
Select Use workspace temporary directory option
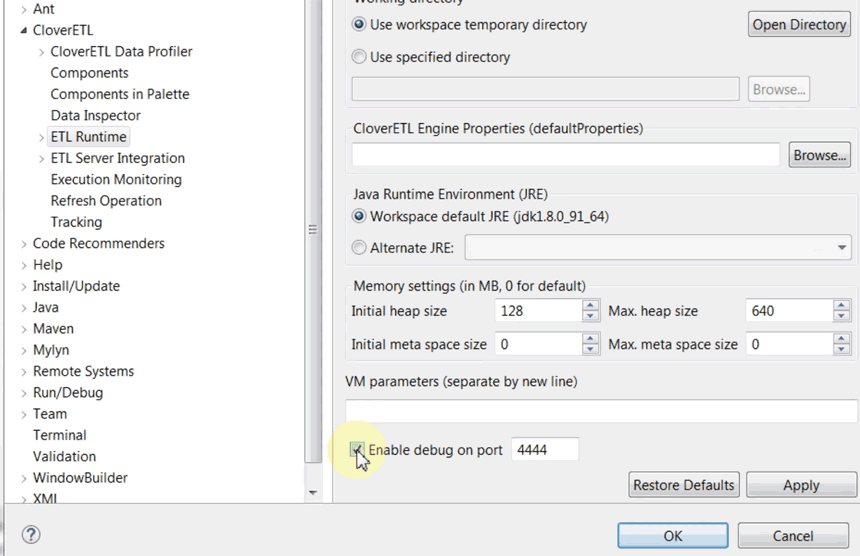[359, 25]
